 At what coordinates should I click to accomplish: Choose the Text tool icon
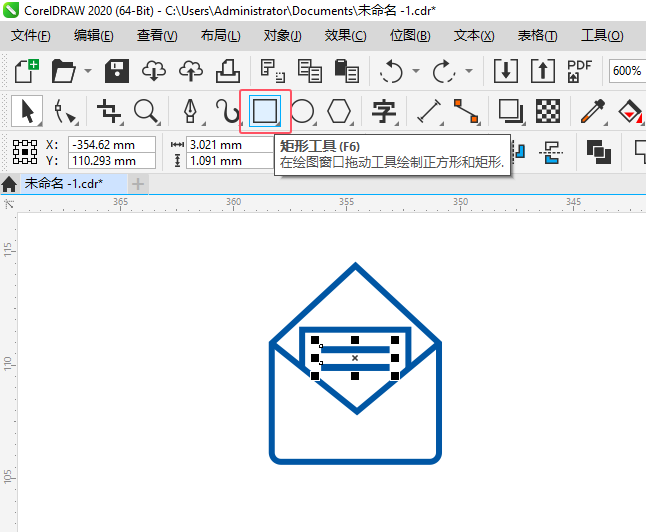pos(384,111)
